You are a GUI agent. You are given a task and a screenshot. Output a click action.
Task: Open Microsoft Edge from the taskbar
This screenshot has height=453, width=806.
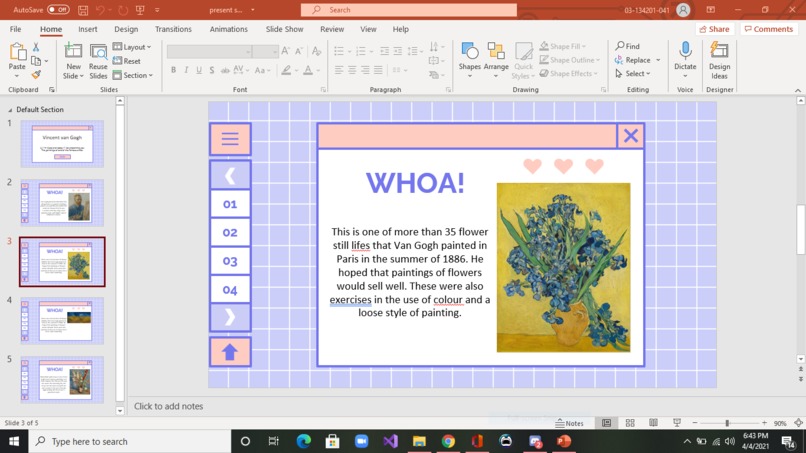coord(303,441)
